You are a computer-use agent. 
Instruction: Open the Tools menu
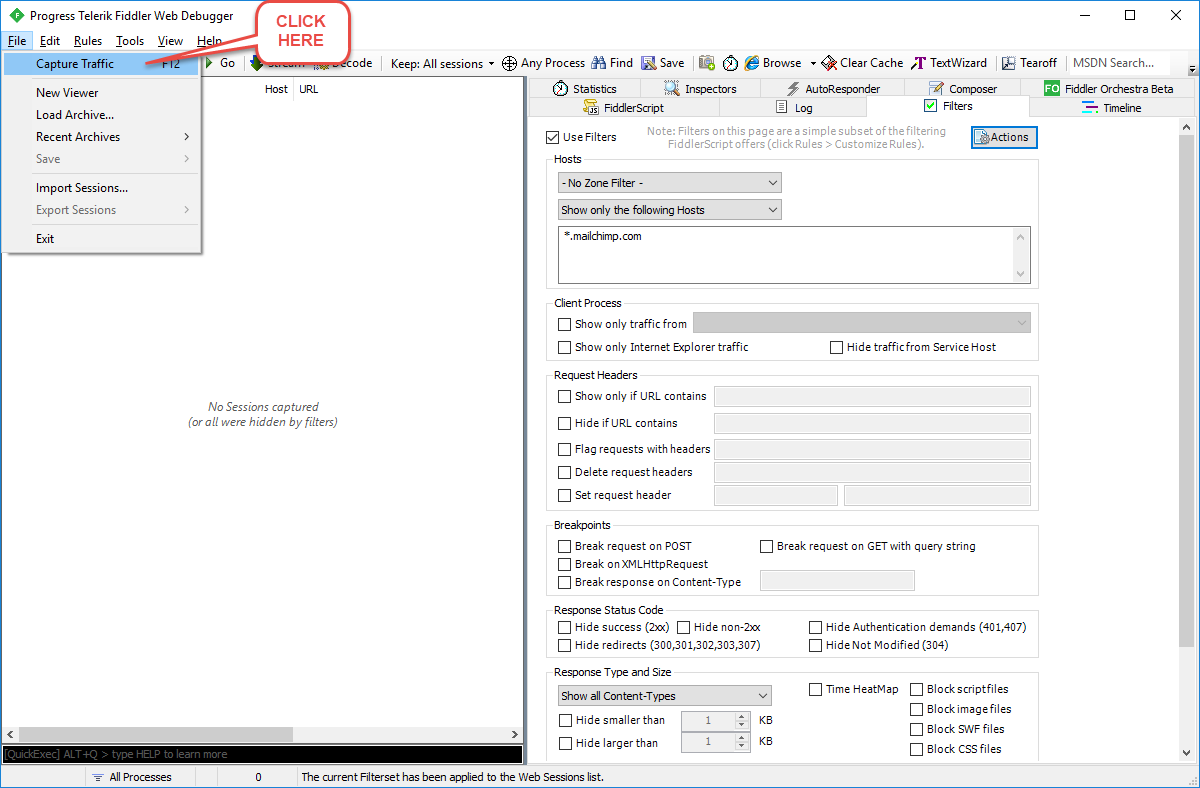[x=130, y=41]
